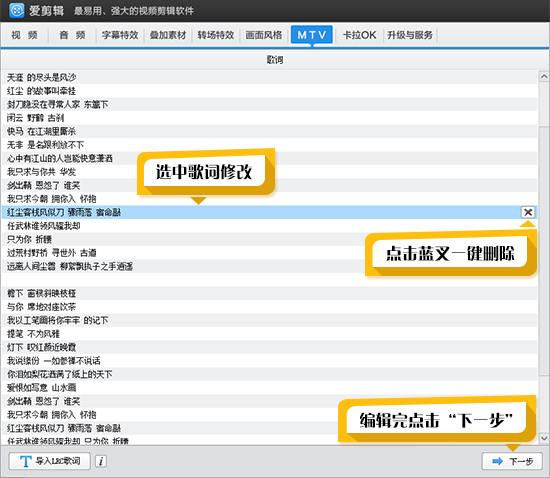The width and height of the screenshot is (550, 478).
Task: Click the scrollbar up arrow
Action: point(544,76)
